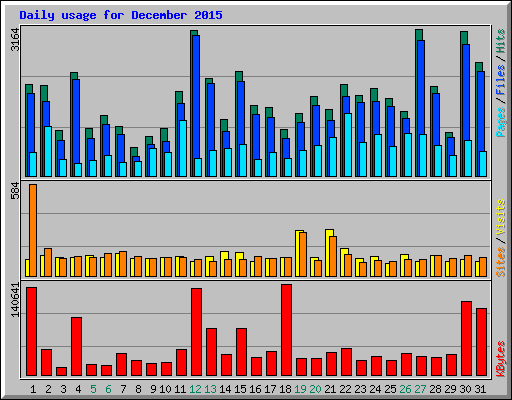The height and width of the screenshot is (400, 512).
Task: Click green weekend day label 27
Action: click(x=420, y=389)
